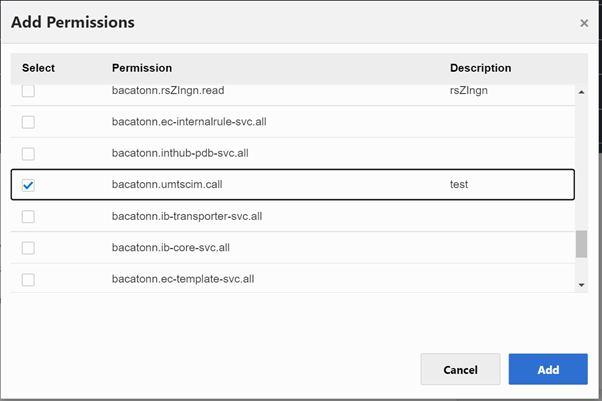Tick the bacatonn.ib-transporter-svc.all checkbox
Screen dimensions: 602x401
pos(28,216)
